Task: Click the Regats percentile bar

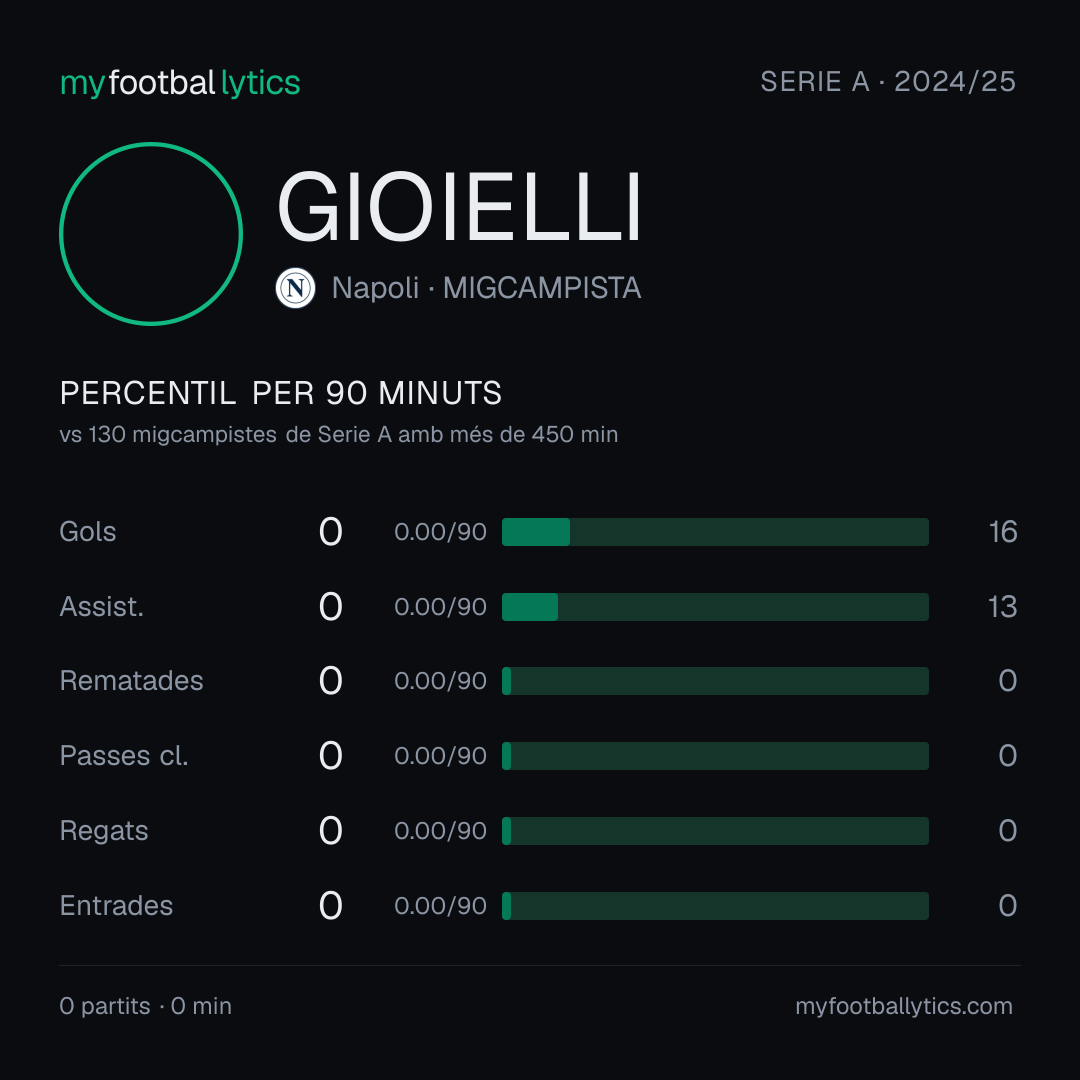Action: click(715, 831)
